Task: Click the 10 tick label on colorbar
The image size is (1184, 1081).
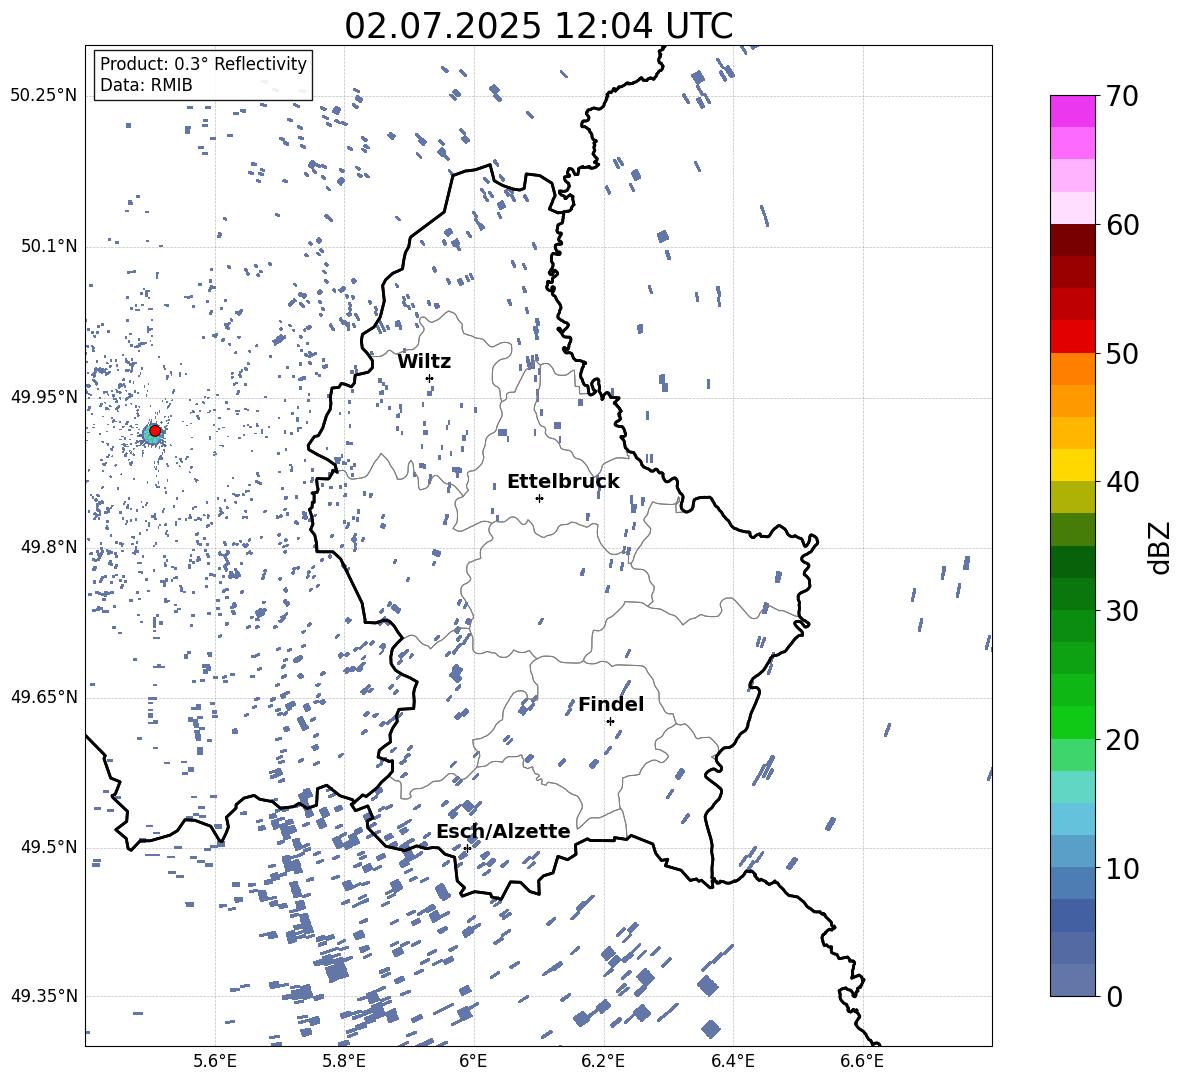Action: (x=1122, y=868)
